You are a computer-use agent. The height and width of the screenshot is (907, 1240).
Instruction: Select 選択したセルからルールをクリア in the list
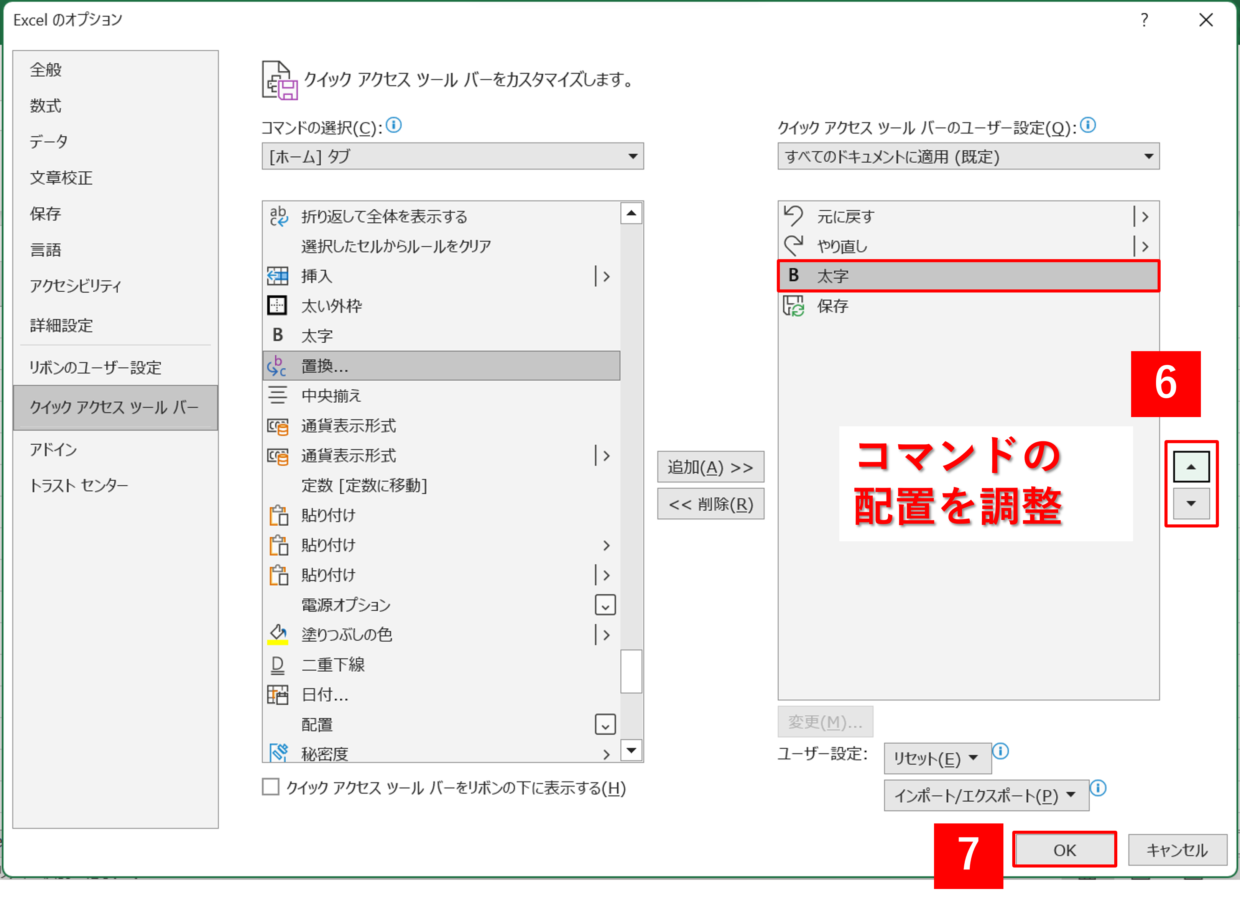tap(441, 246)
